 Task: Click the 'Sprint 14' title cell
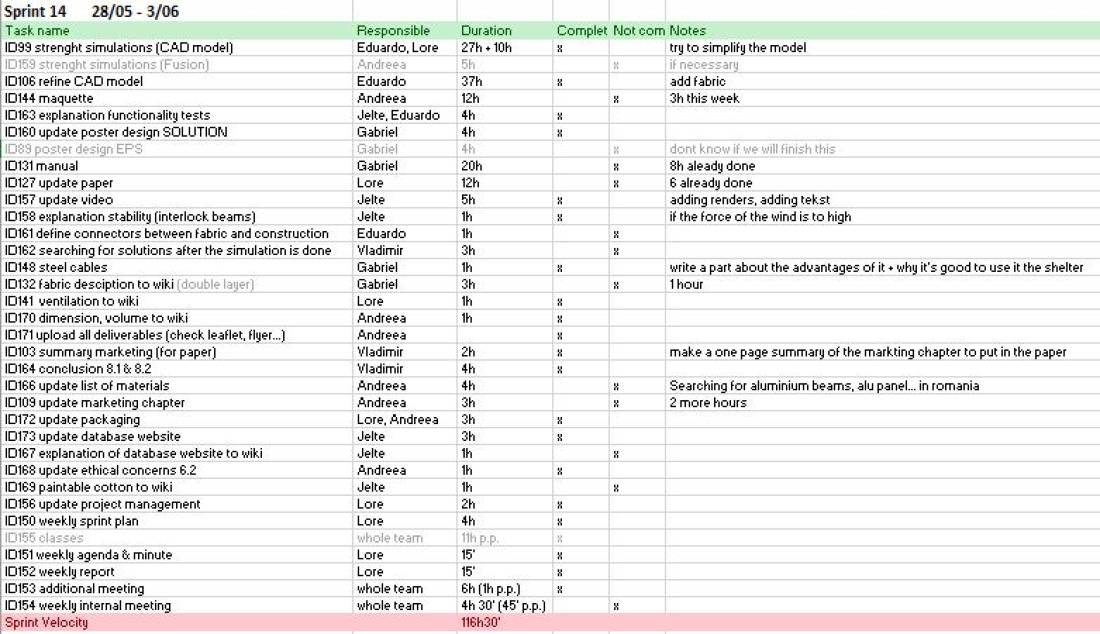[x=38, y=11]
